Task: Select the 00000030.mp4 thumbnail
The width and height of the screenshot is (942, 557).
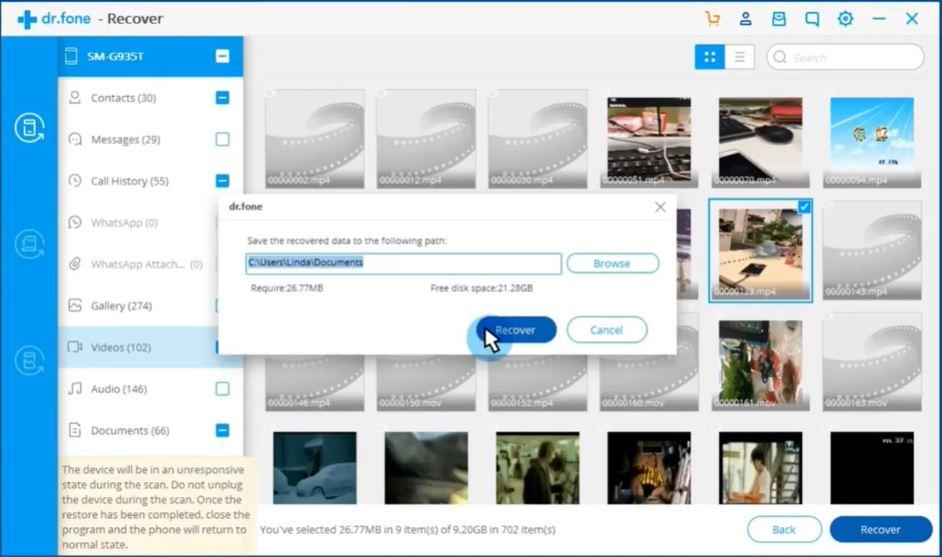Action: coord(538,139)
